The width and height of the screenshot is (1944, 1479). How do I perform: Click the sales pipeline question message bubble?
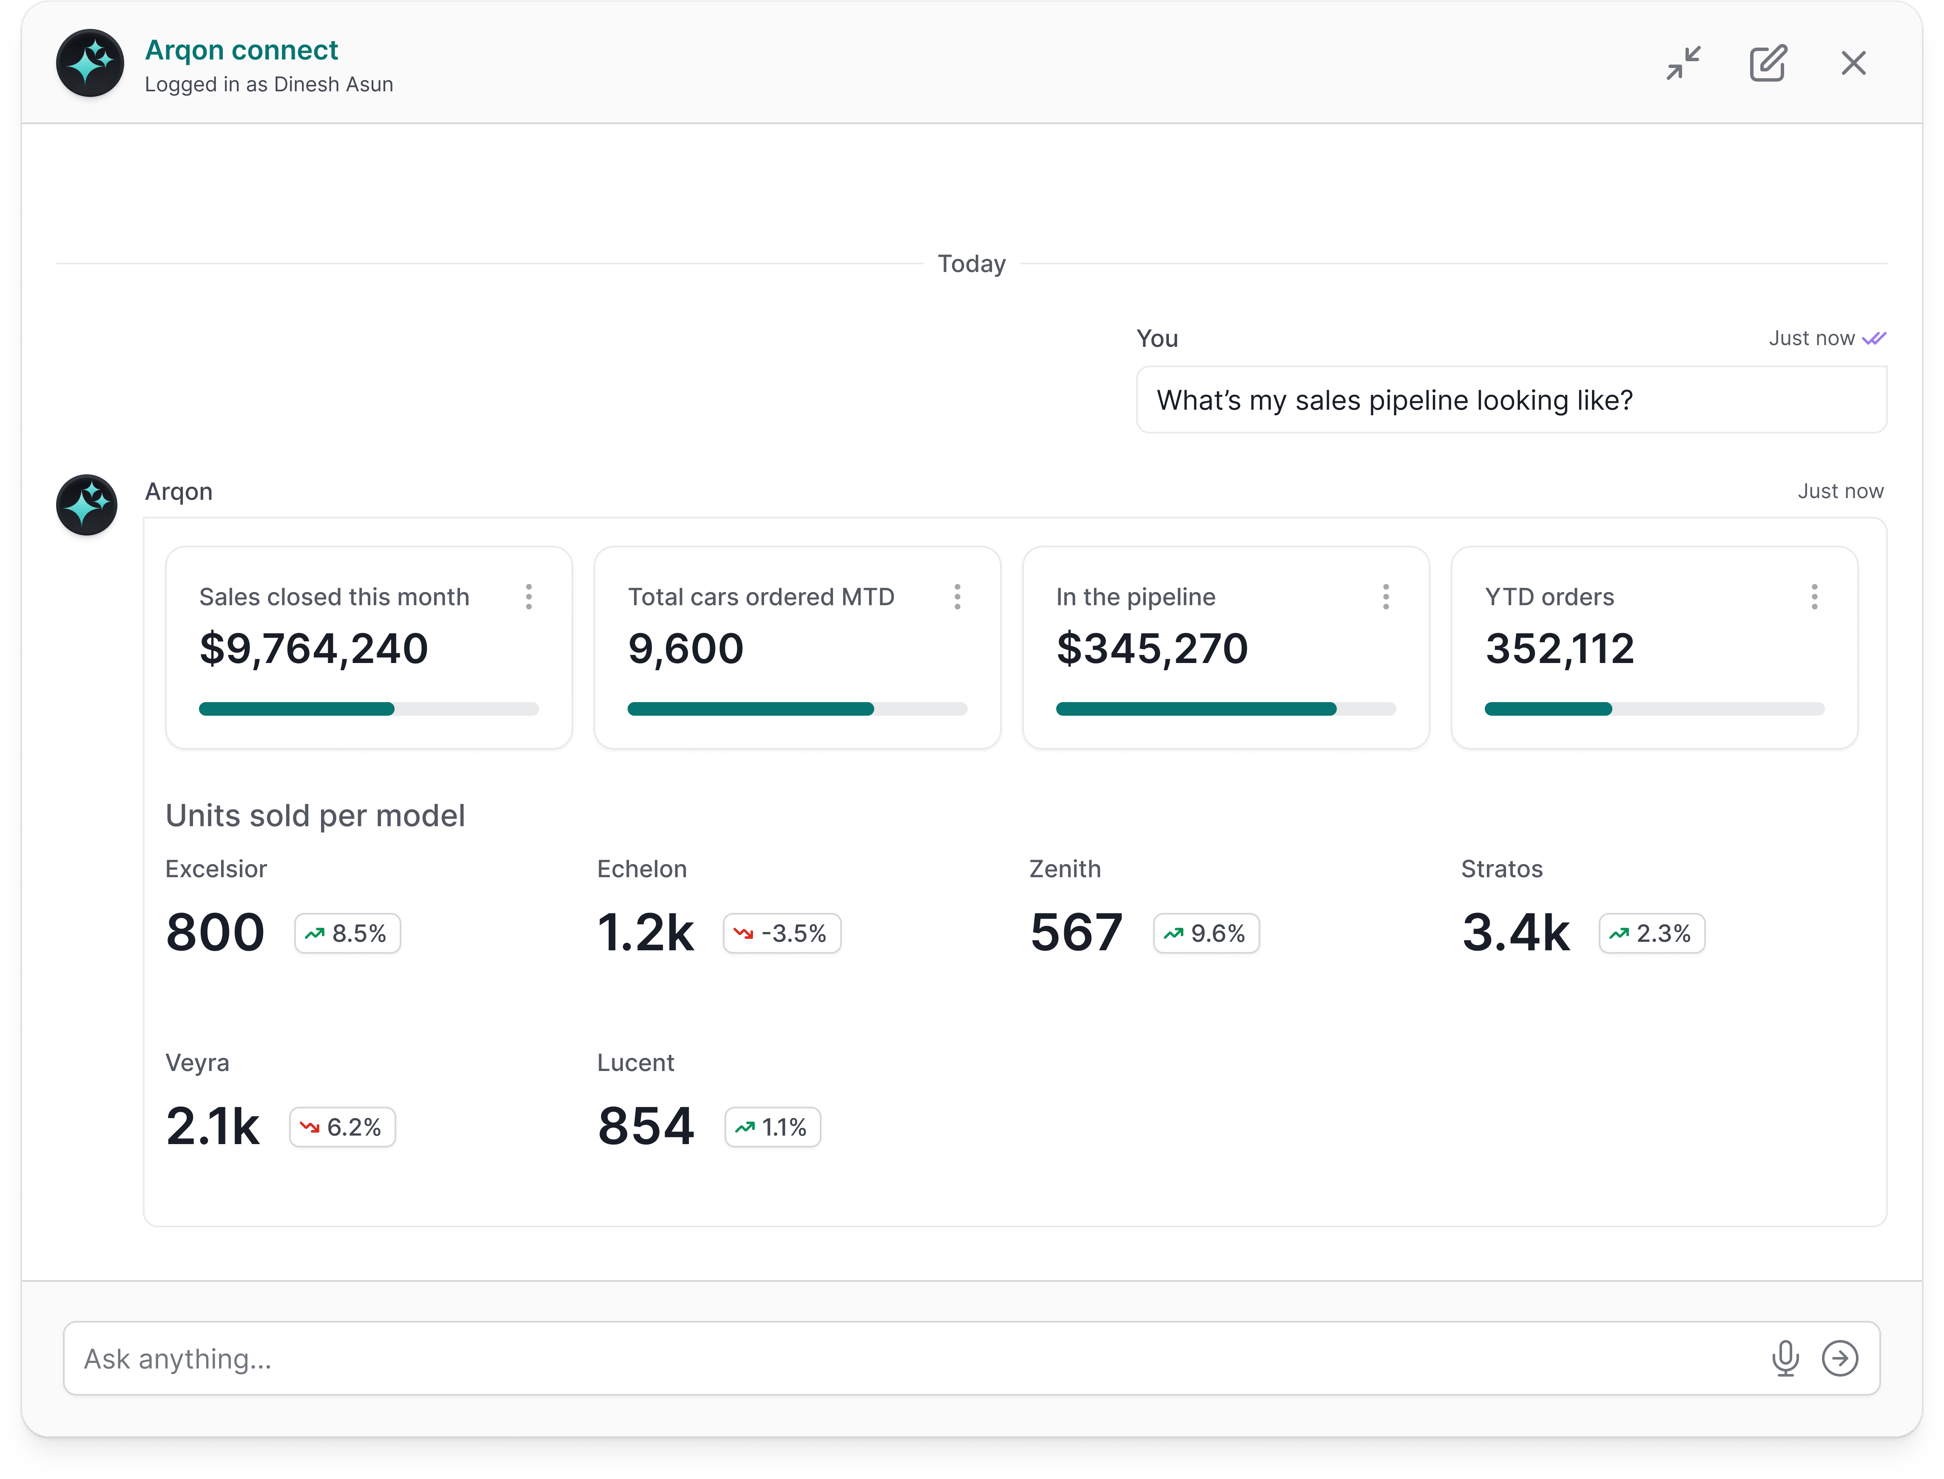click(1510, 400)
